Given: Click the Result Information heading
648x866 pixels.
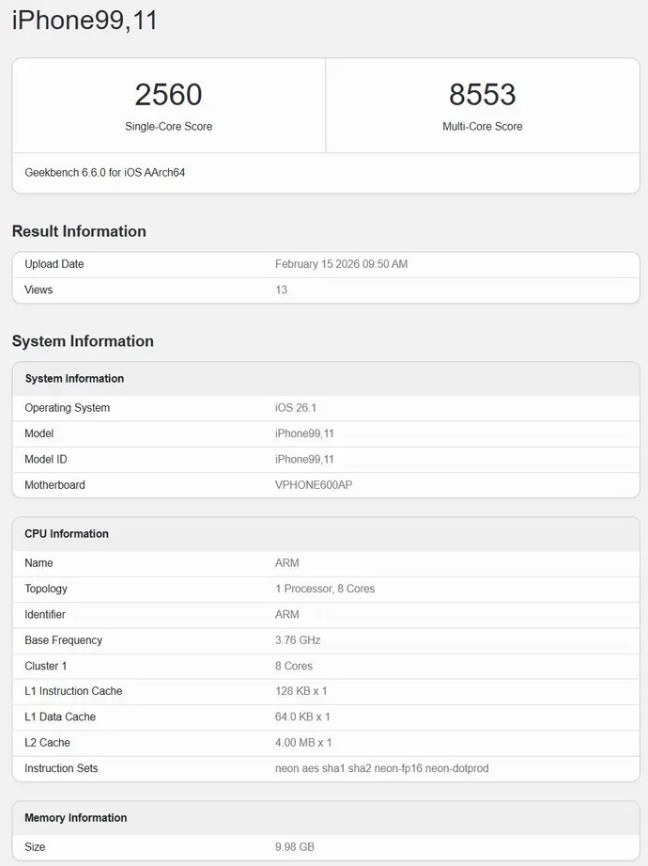Looking at the screenshot, I should (79, 231).
